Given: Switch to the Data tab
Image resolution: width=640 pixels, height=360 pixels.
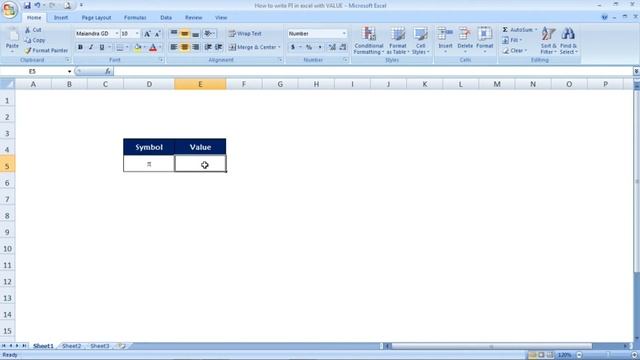Looking at the screenshot, I should pyautogui.click(x=166, y=18).
